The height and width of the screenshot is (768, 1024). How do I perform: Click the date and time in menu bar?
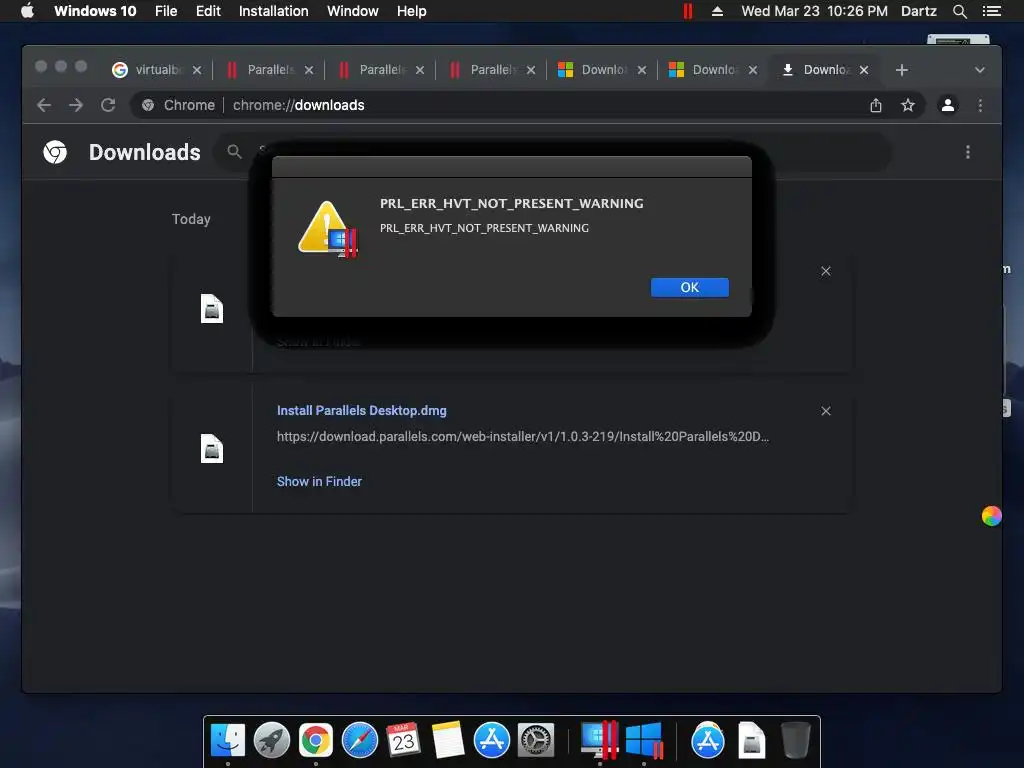click(814, 11)
